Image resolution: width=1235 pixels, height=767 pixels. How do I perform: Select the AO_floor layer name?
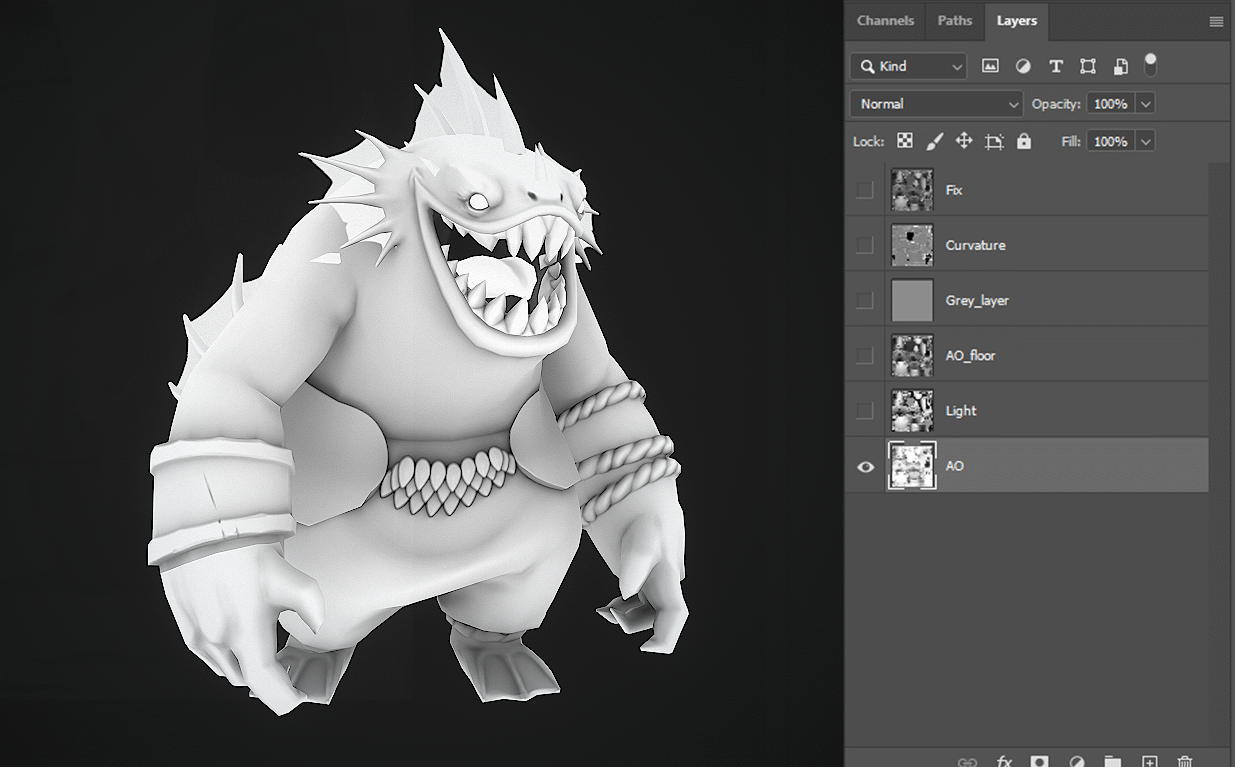(970, 355)
